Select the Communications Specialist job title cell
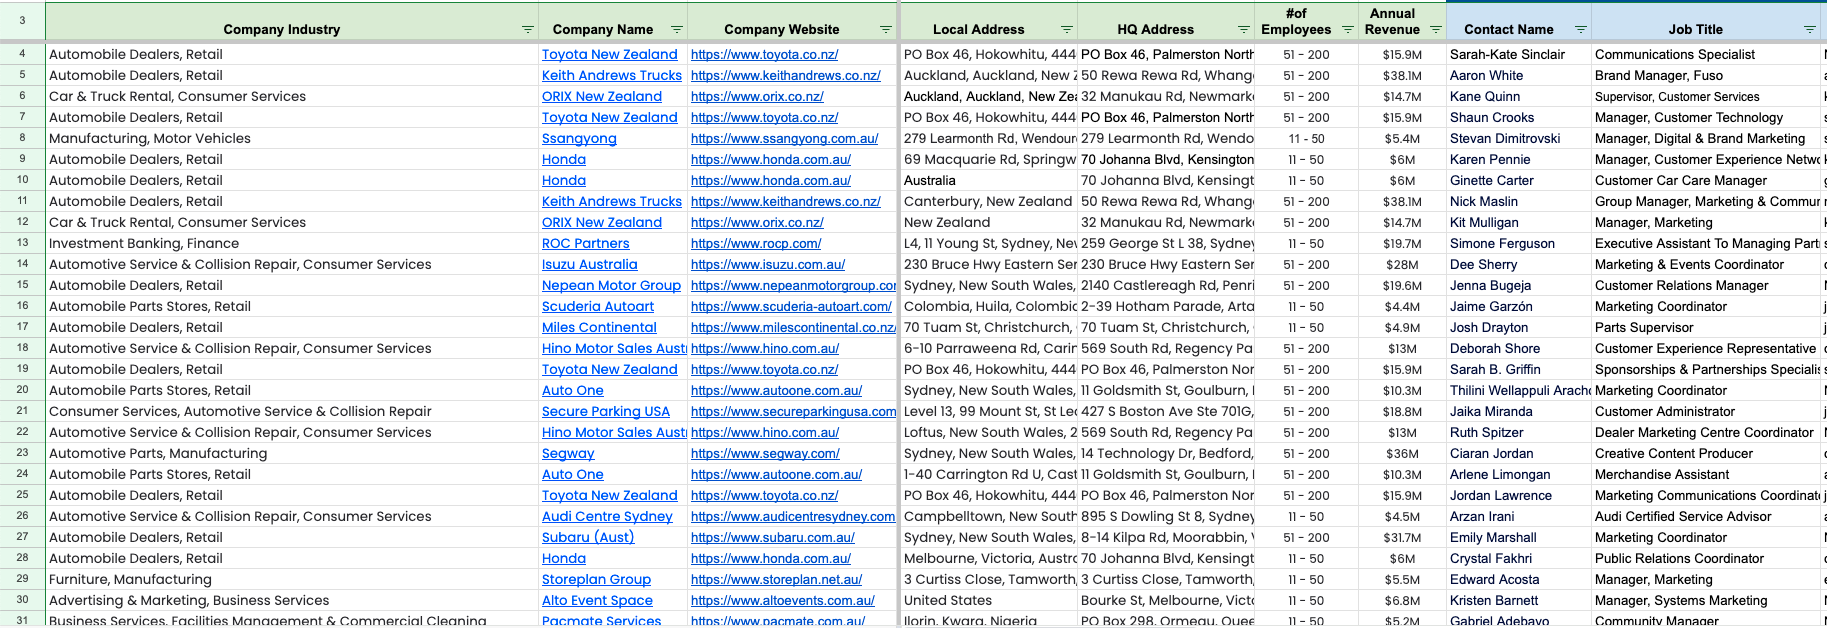 click(1707, 55)
